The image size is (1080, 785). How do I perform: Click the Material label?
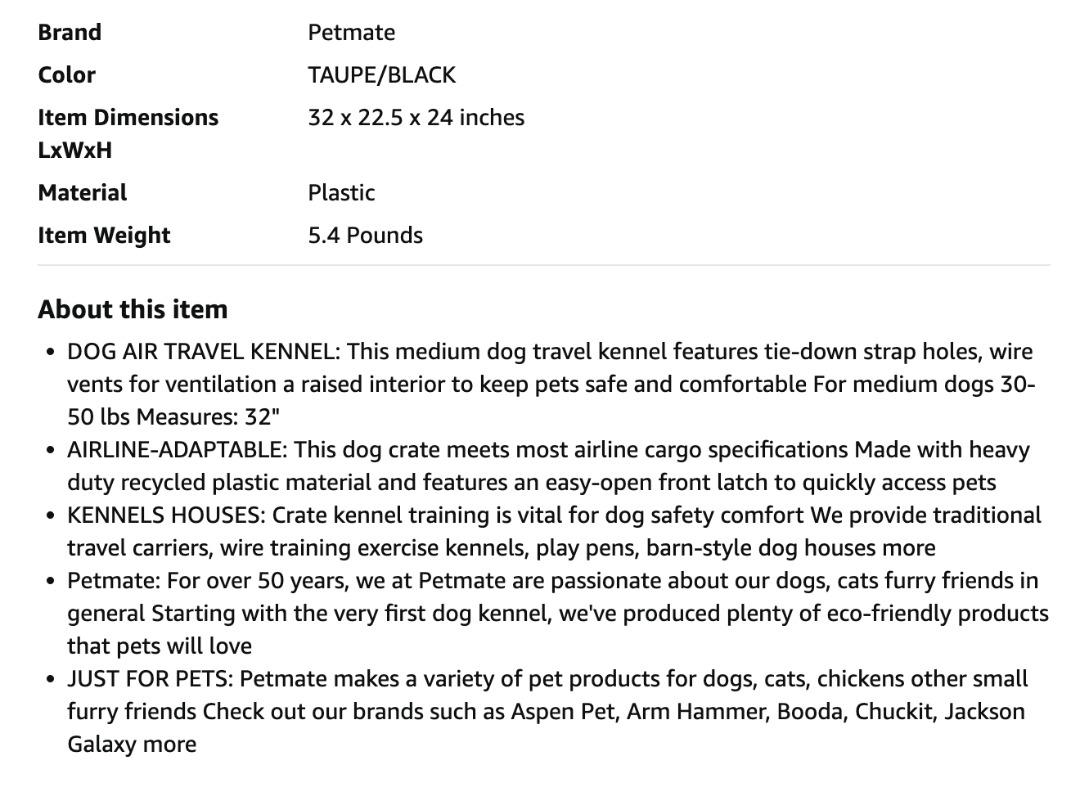(82, 192)
